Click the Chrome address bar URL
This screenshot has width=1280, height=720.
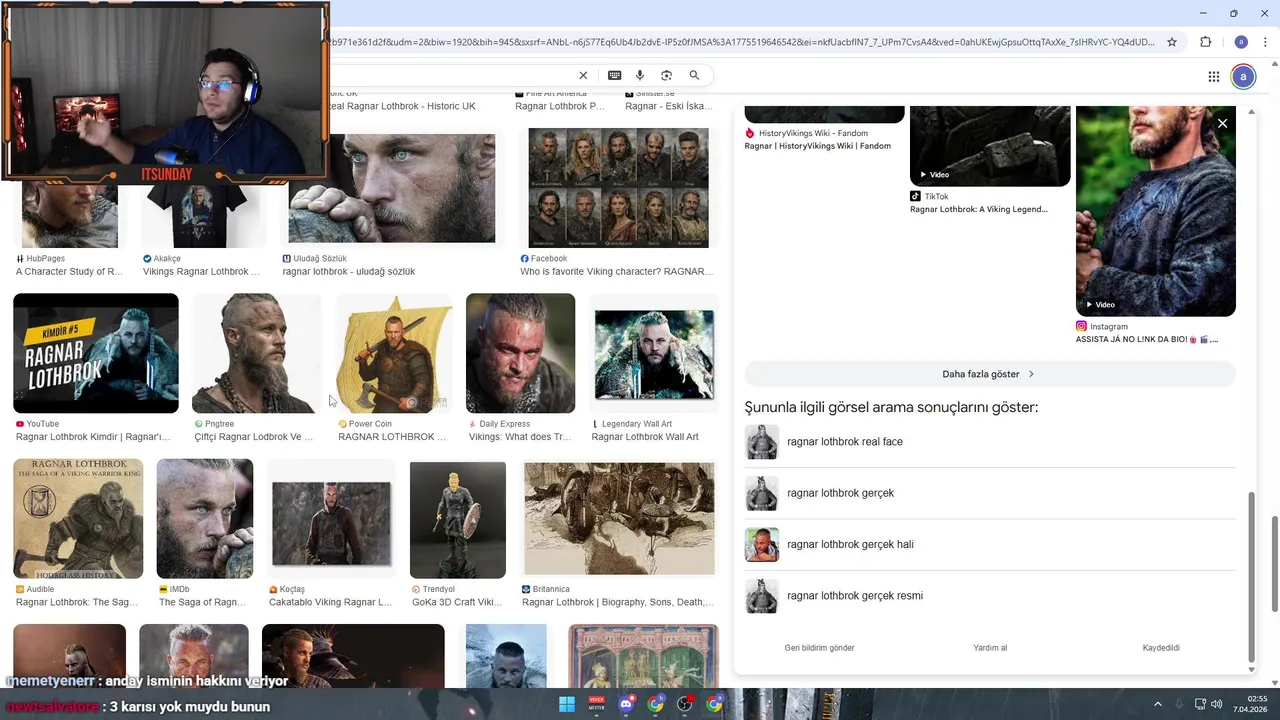[740, 42]
